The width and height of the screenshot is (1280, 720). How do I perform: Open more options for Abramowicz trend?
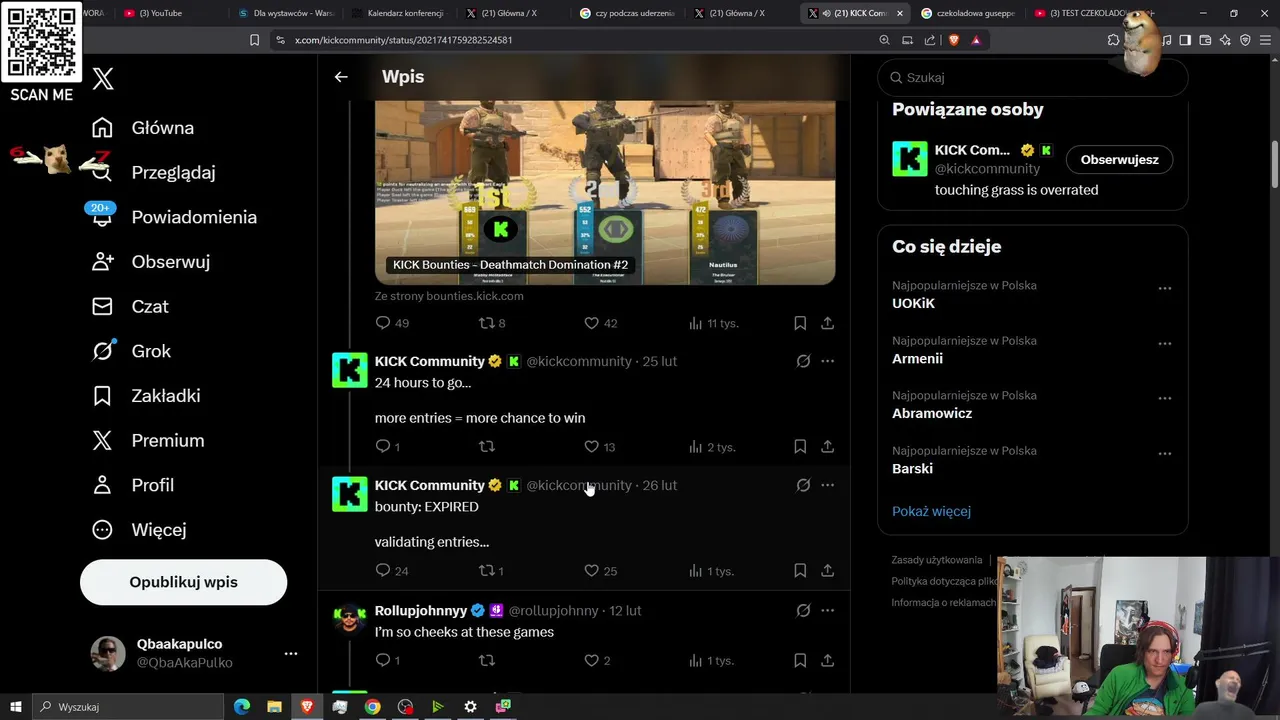pyautogui.click(x=1164, y=398)
